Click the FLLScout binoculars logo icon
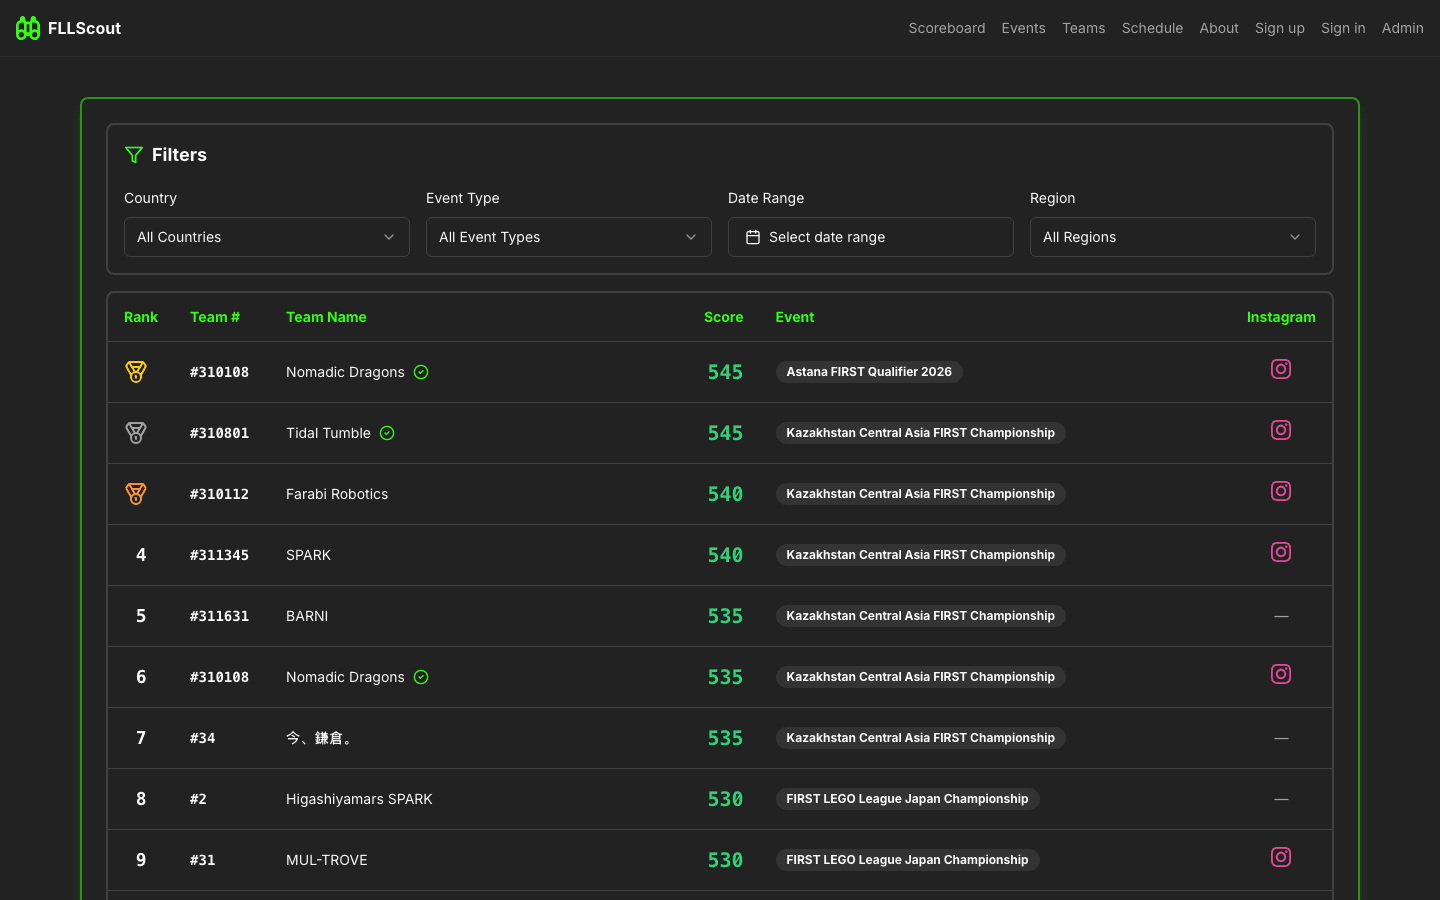 (x=28, y=28)
